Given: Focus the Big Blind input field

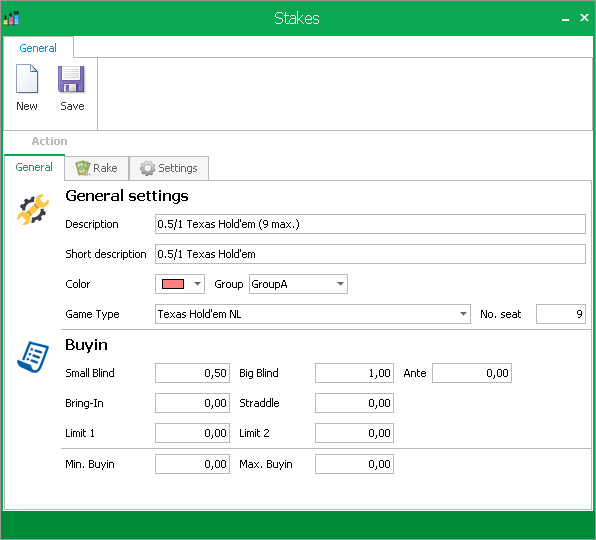Looking at the screenshot, I should coord(354,373).
